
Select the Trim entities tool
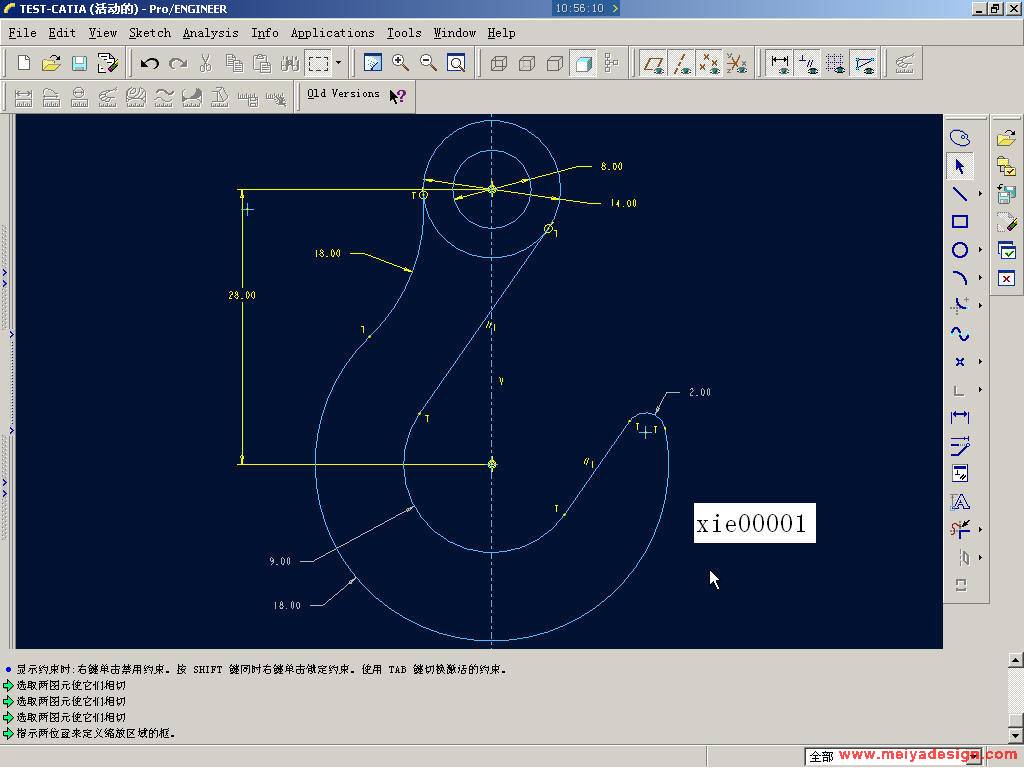(959, 529)
